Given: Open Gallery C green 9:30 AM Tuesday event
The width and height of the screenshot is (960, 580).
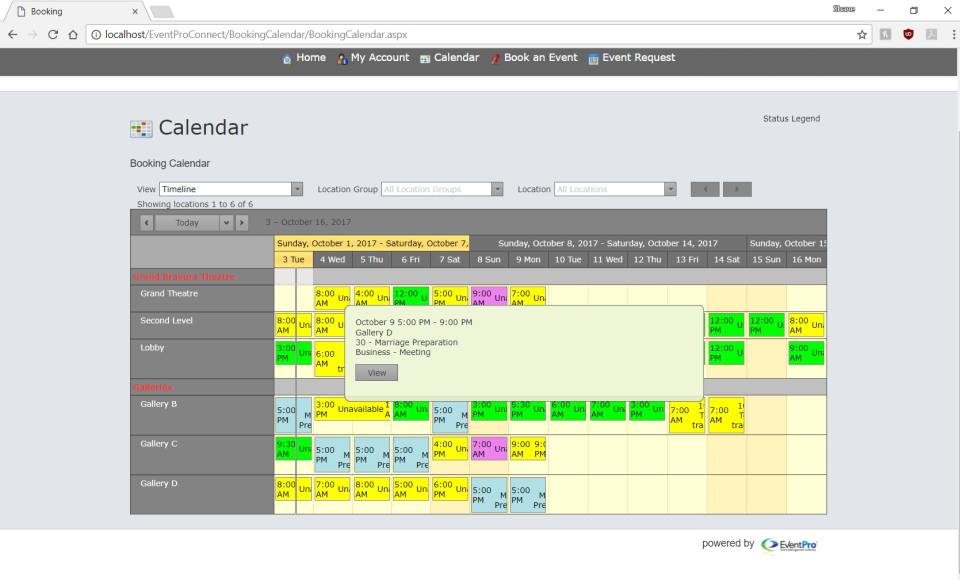Looking at the screenshot, I should click(293, 448).
